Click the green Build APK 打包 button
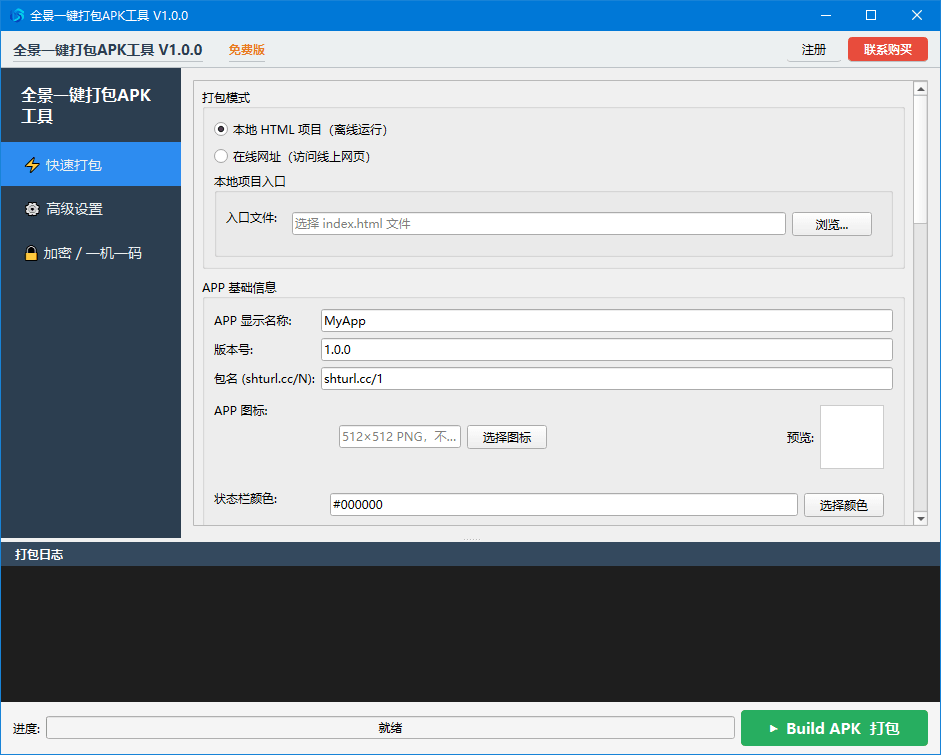941x755 pixels. pyautogui.click(x=834, y=728)
